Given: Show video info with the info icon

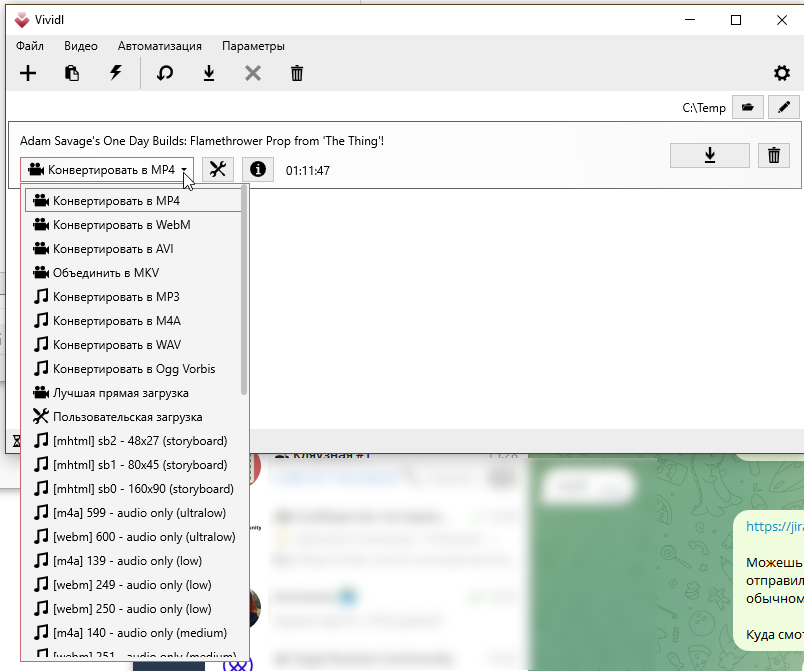Looking at the screenshot, I should (x=258, y=169).
